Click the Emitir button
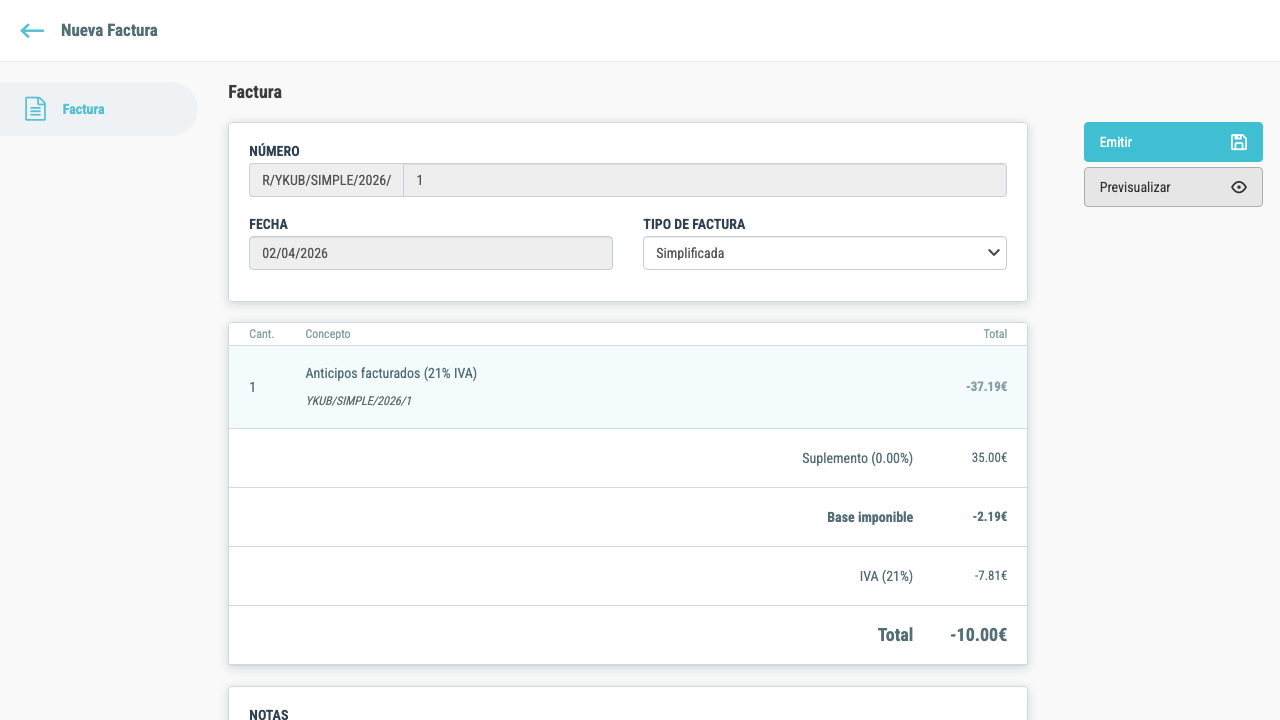This screenshot has height=720, width=1280. tap(1173, 142)
